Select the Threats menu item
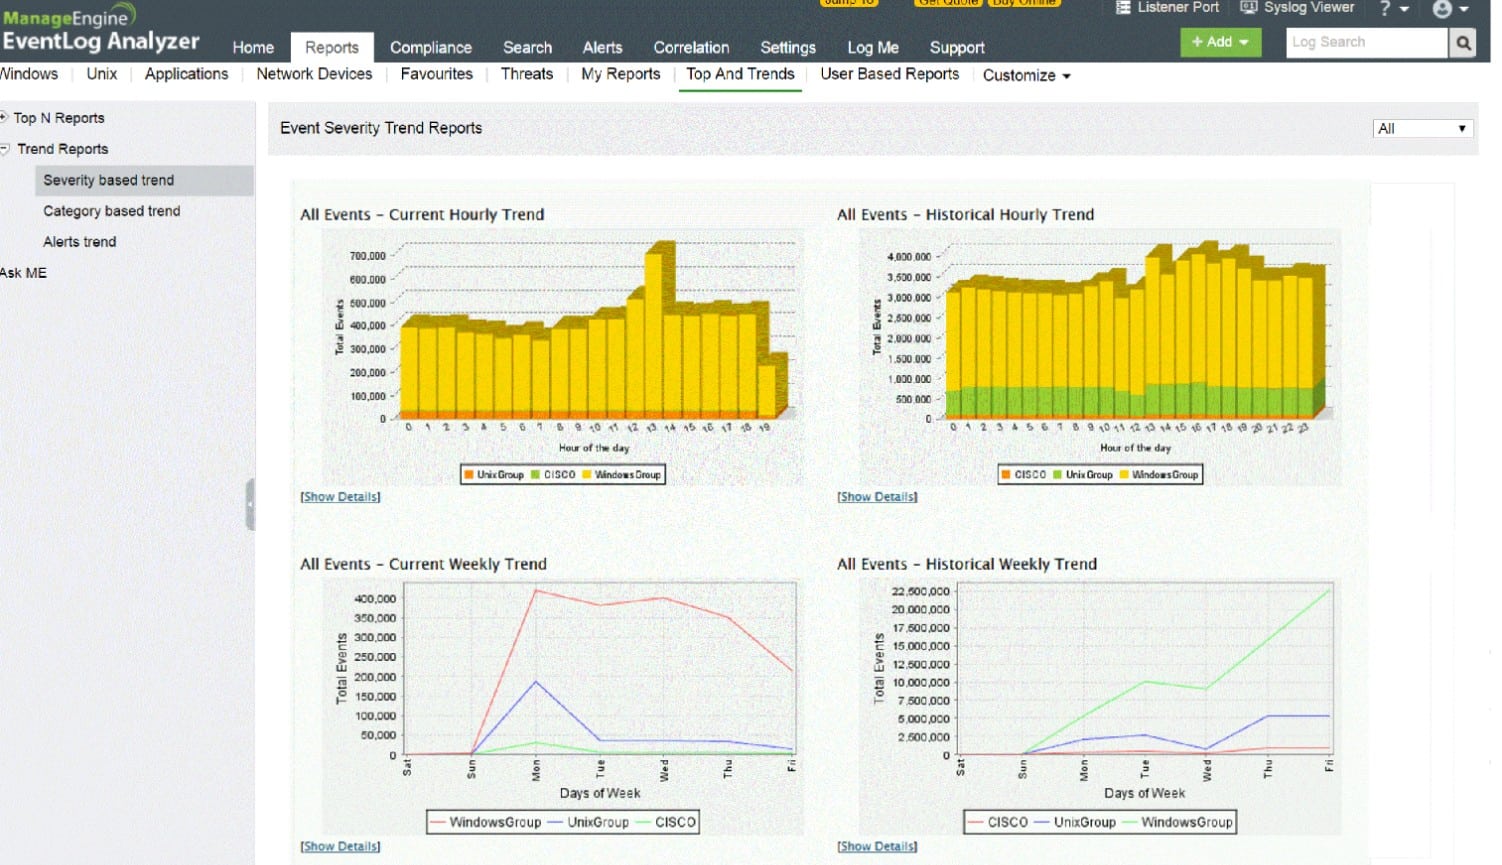 tap(526, 74)
